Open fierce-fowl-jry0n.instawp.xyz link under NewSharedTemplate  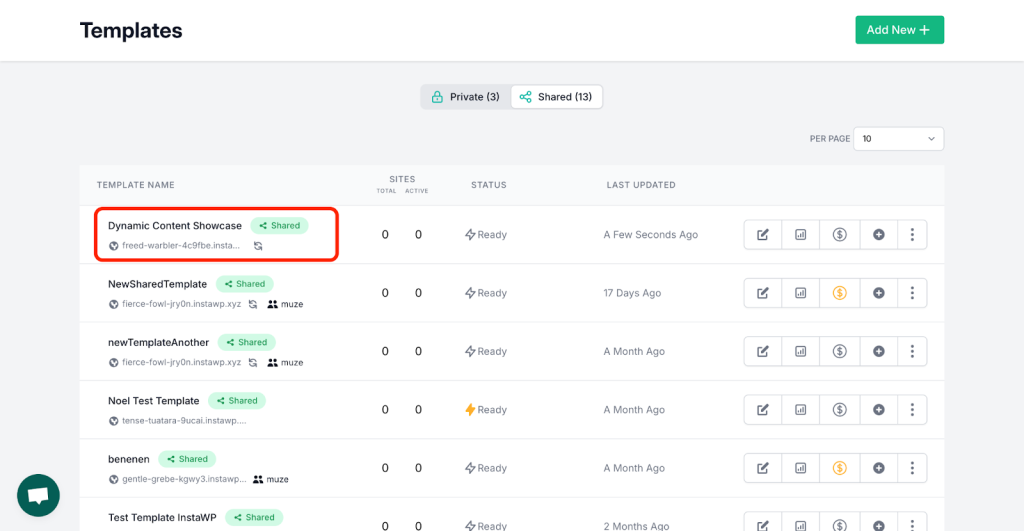[x=181, y=304]
